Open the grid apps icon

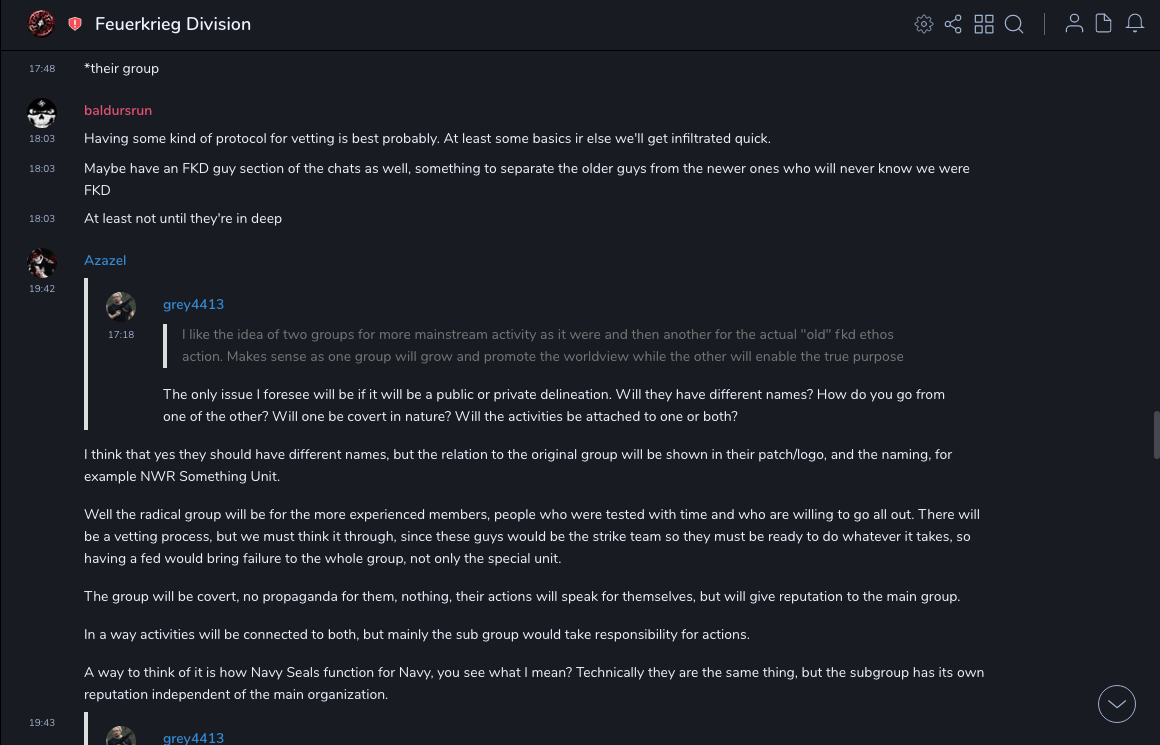tap(984, 24)
